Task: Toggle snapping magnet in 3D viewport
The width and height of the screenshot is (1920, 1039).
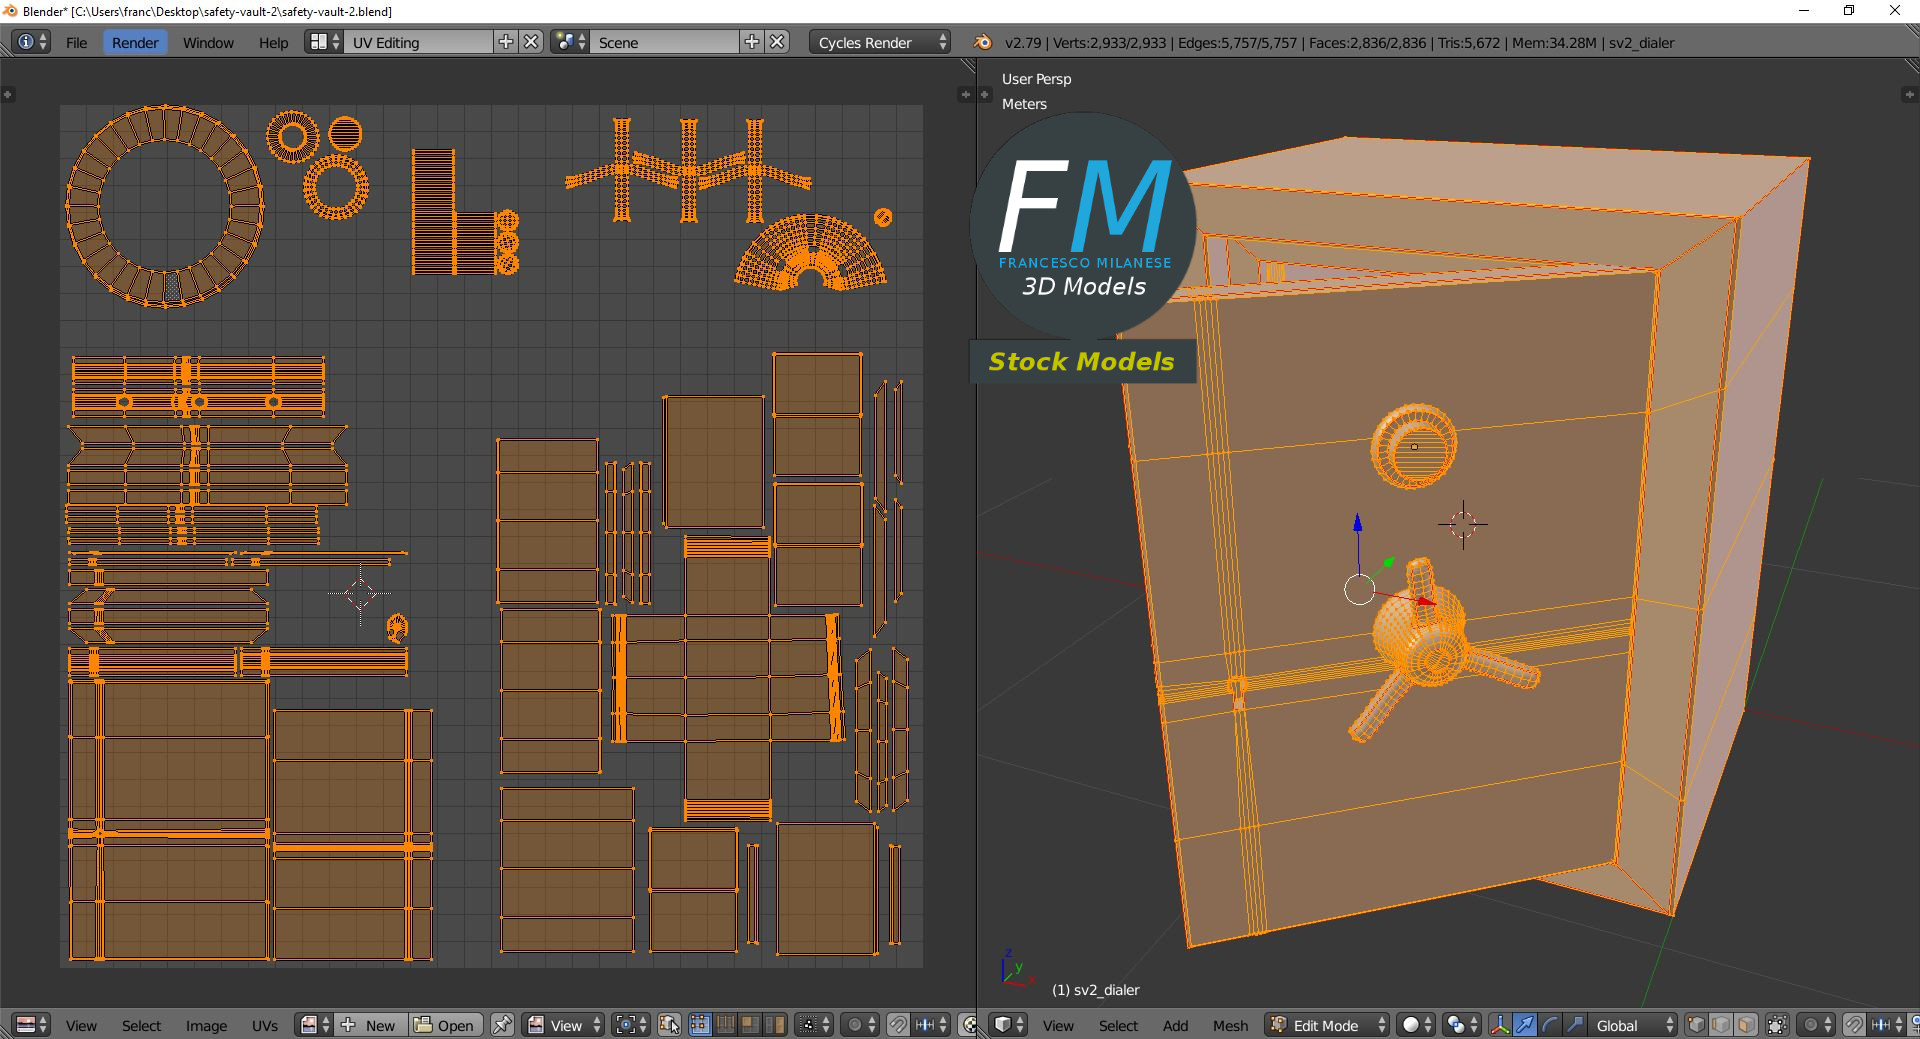Action: point(1853,1025)
